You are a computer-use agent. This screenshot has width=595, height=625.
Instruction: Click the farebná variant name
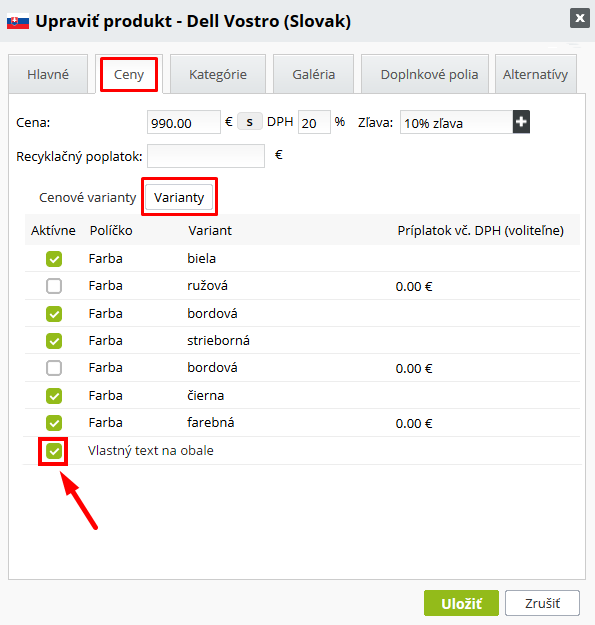pos(211,423)
